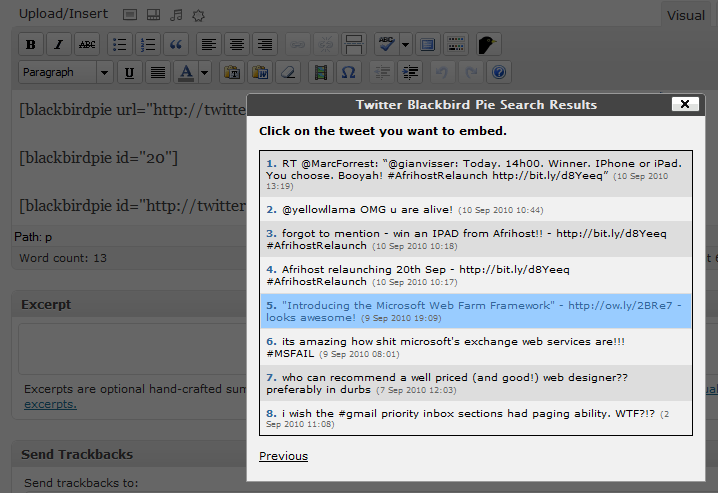Justify text alignment
The height and width of the screenshot is (493, 718).
[x=158, y=72]
